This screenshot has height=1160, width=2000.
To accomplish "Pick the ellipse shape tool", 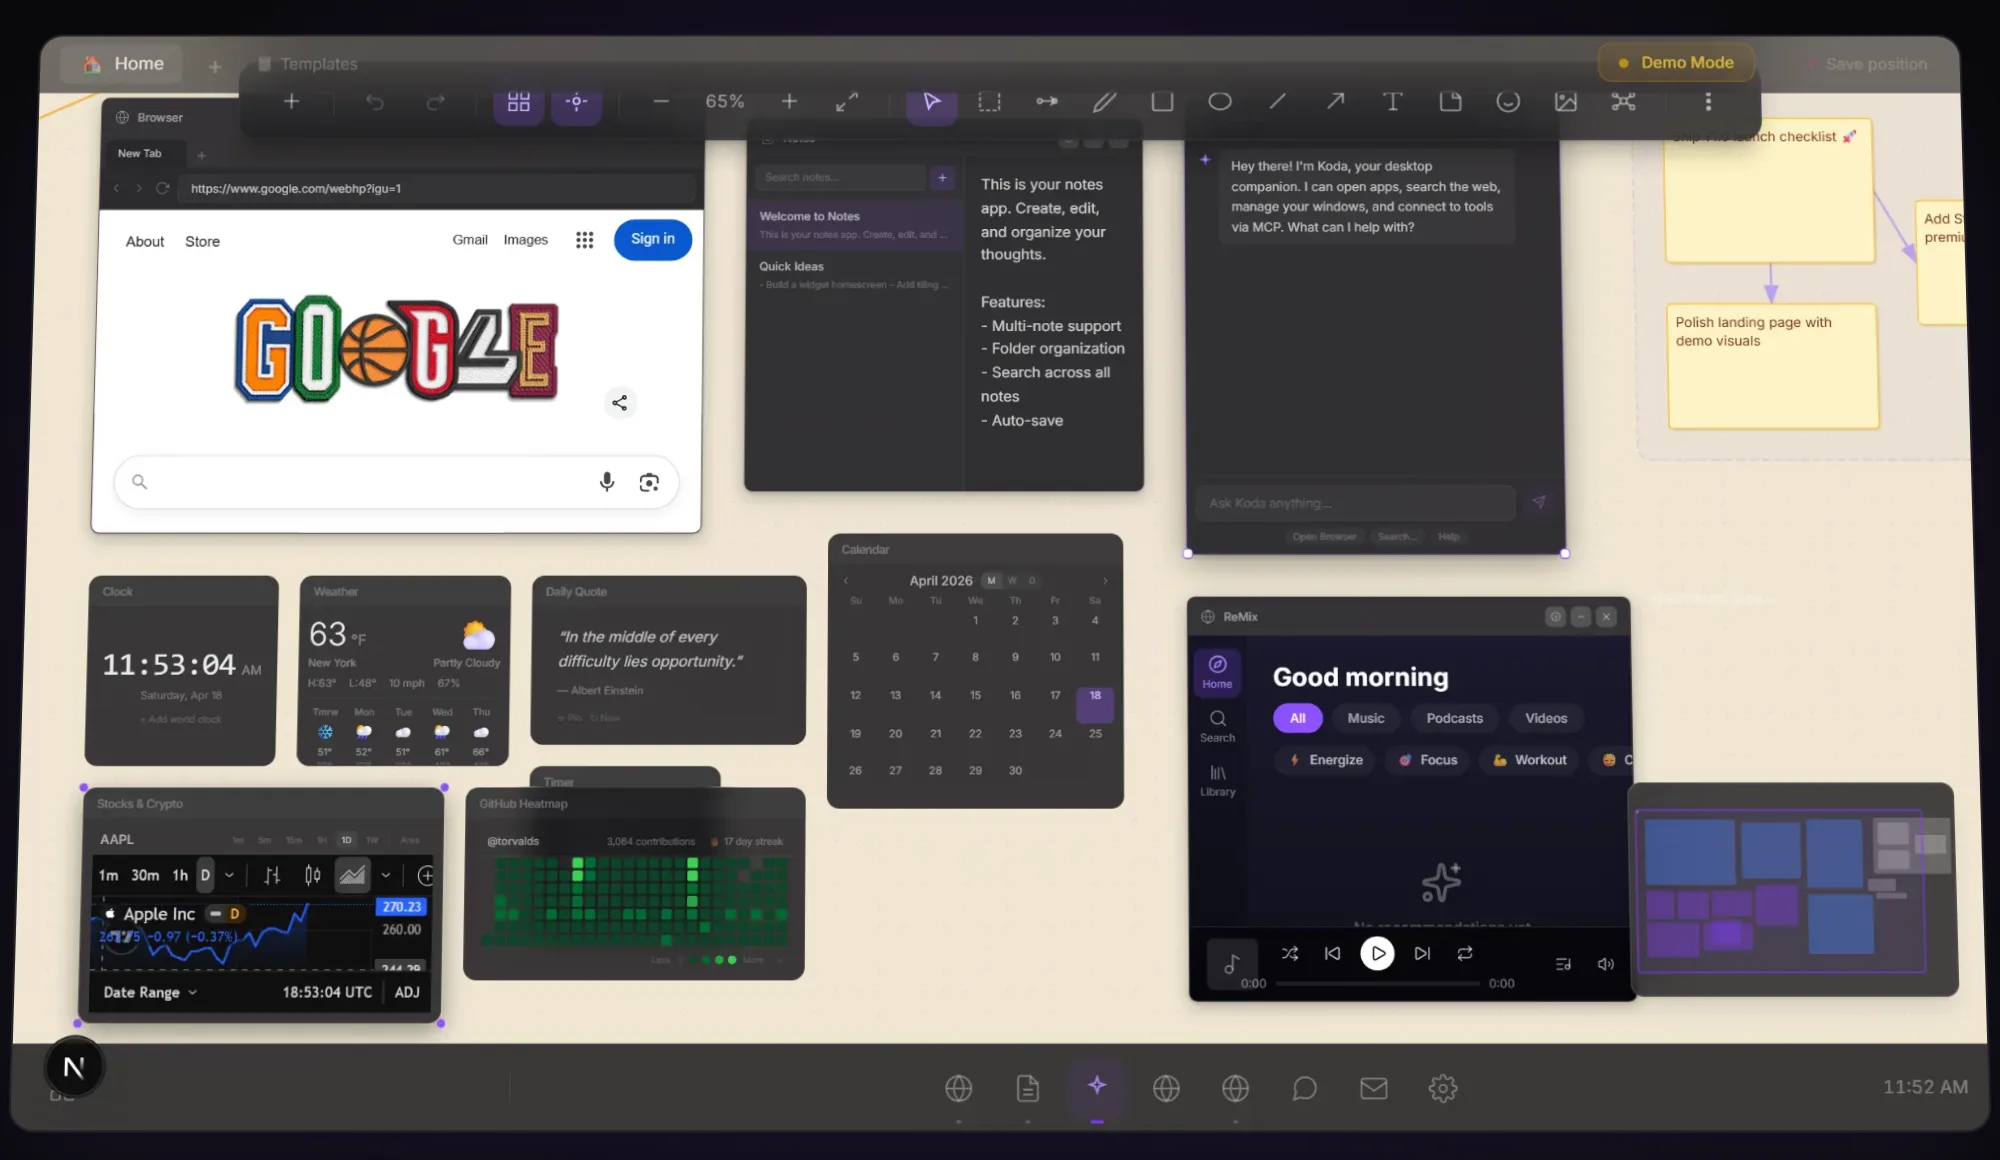I will tap(1219, 101).
